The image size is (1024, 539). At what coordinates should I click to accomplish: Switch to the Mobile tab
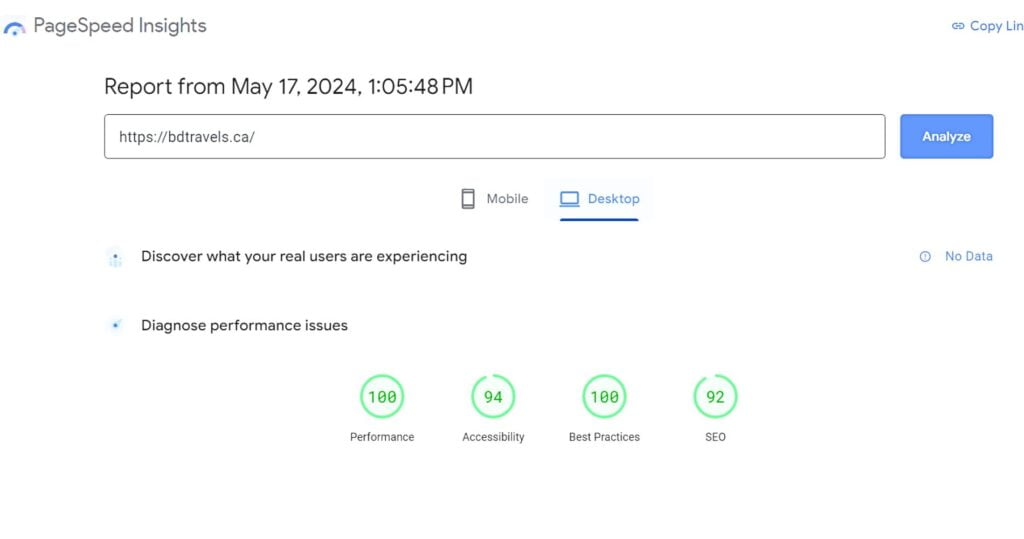coord(494,199)
